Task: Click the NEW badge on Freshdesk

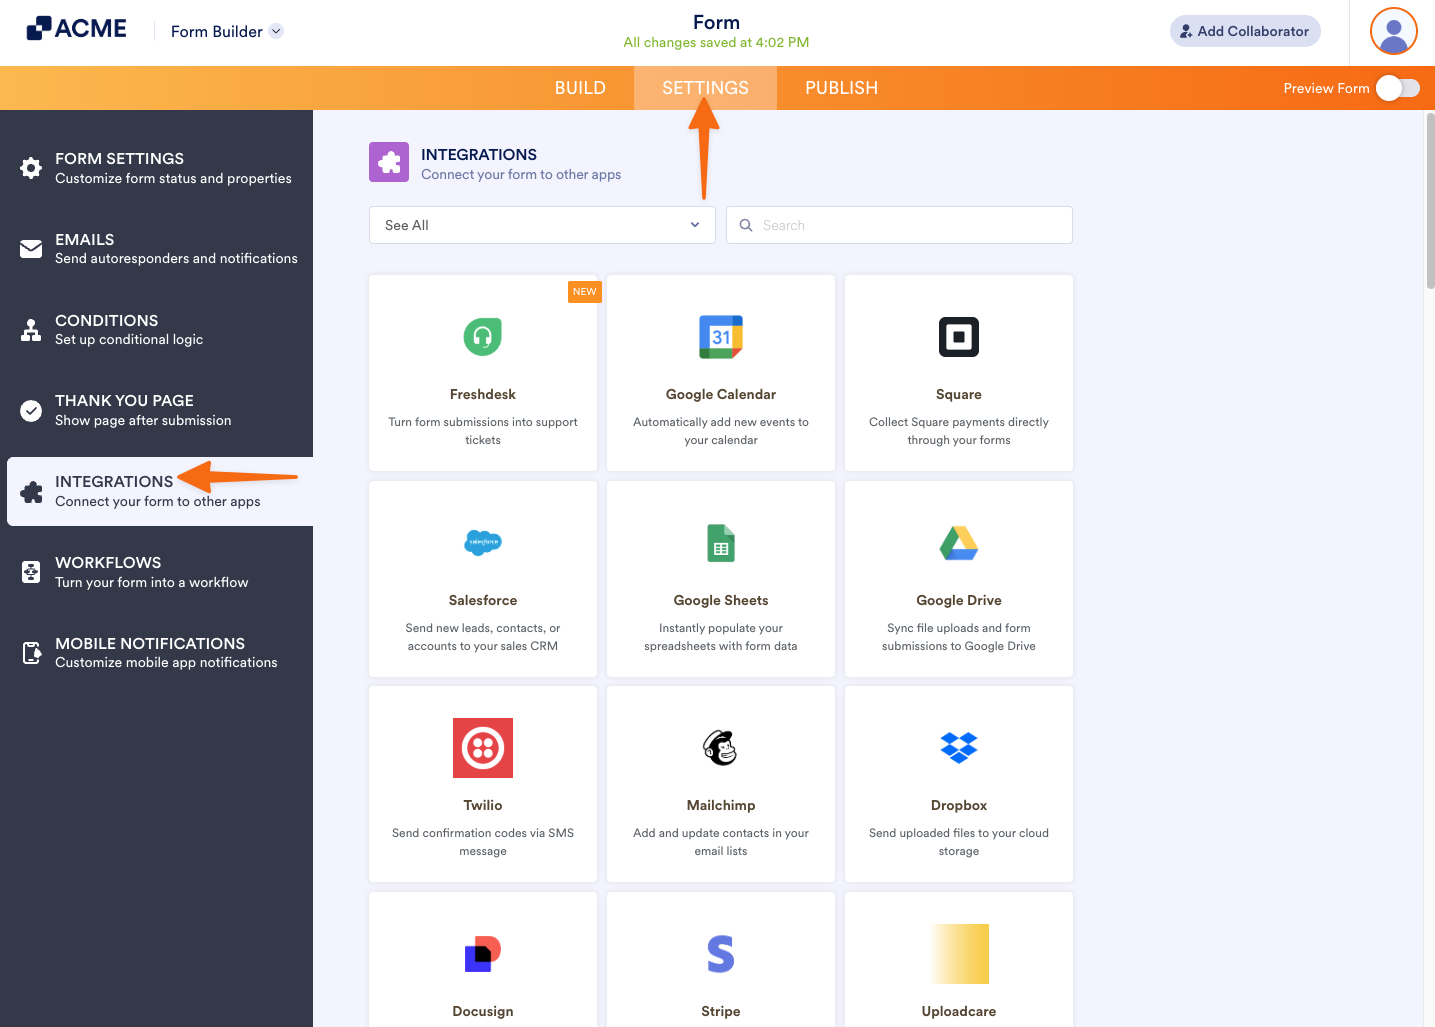Action: coord(585,291)
